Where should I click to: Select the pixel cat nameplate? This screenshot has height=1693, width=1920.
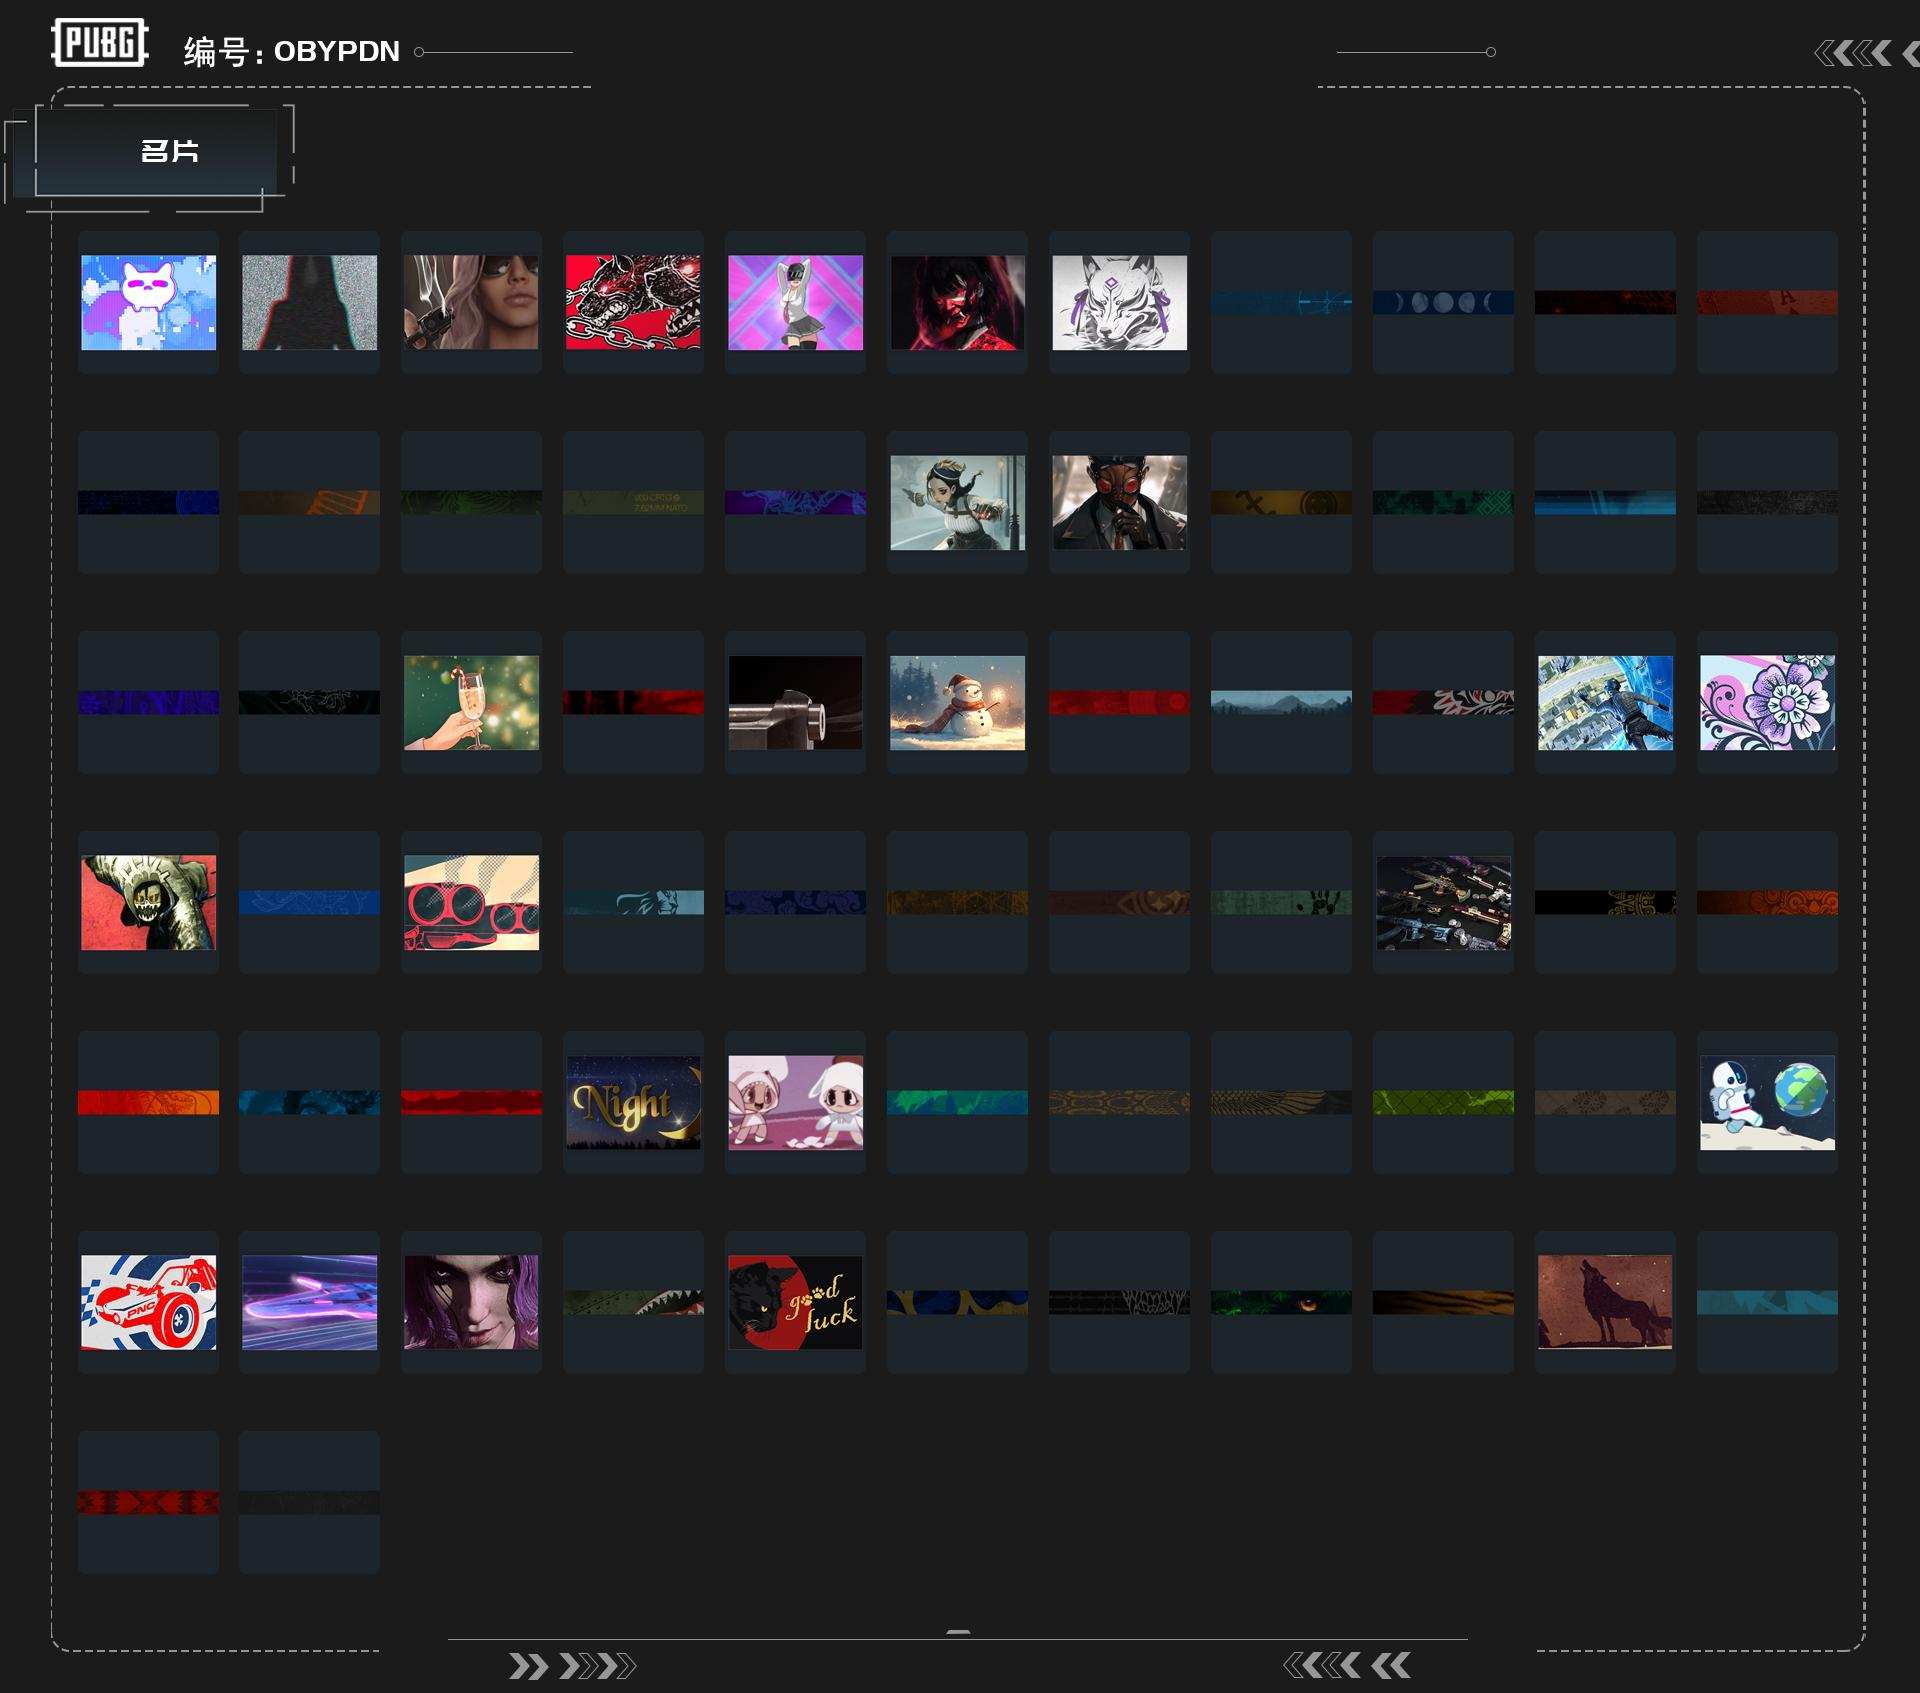click(148, 302)
